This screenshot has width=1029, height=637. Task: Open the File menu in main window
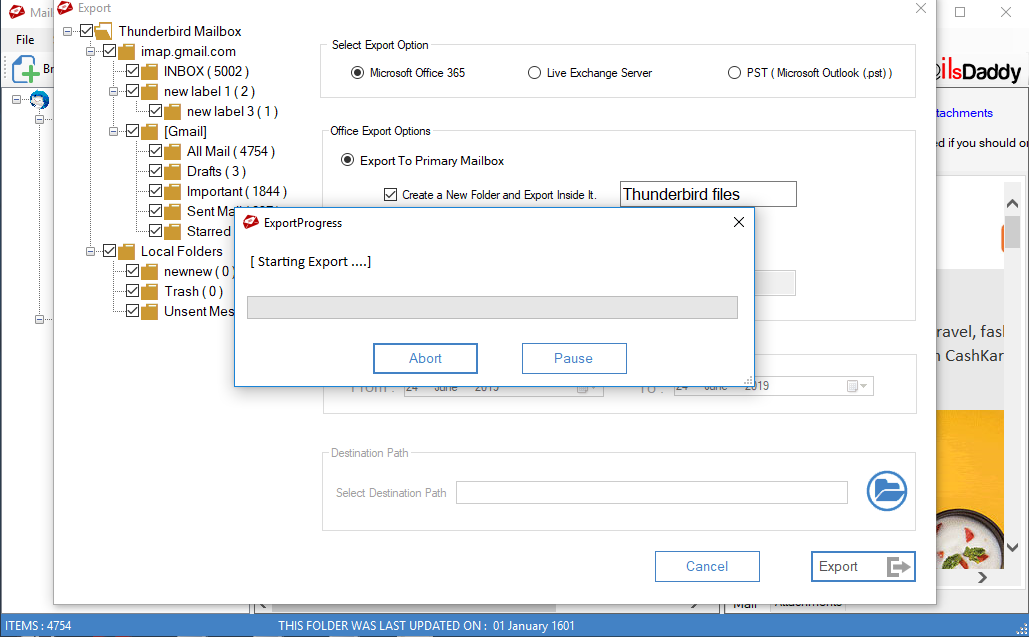tap(25, 40)
